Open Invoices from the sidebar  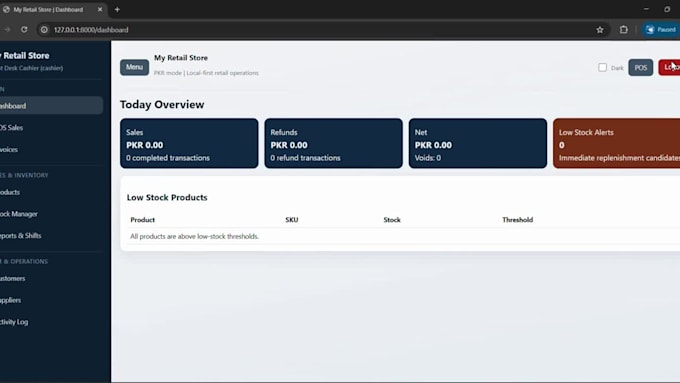(x=51, y=149)
